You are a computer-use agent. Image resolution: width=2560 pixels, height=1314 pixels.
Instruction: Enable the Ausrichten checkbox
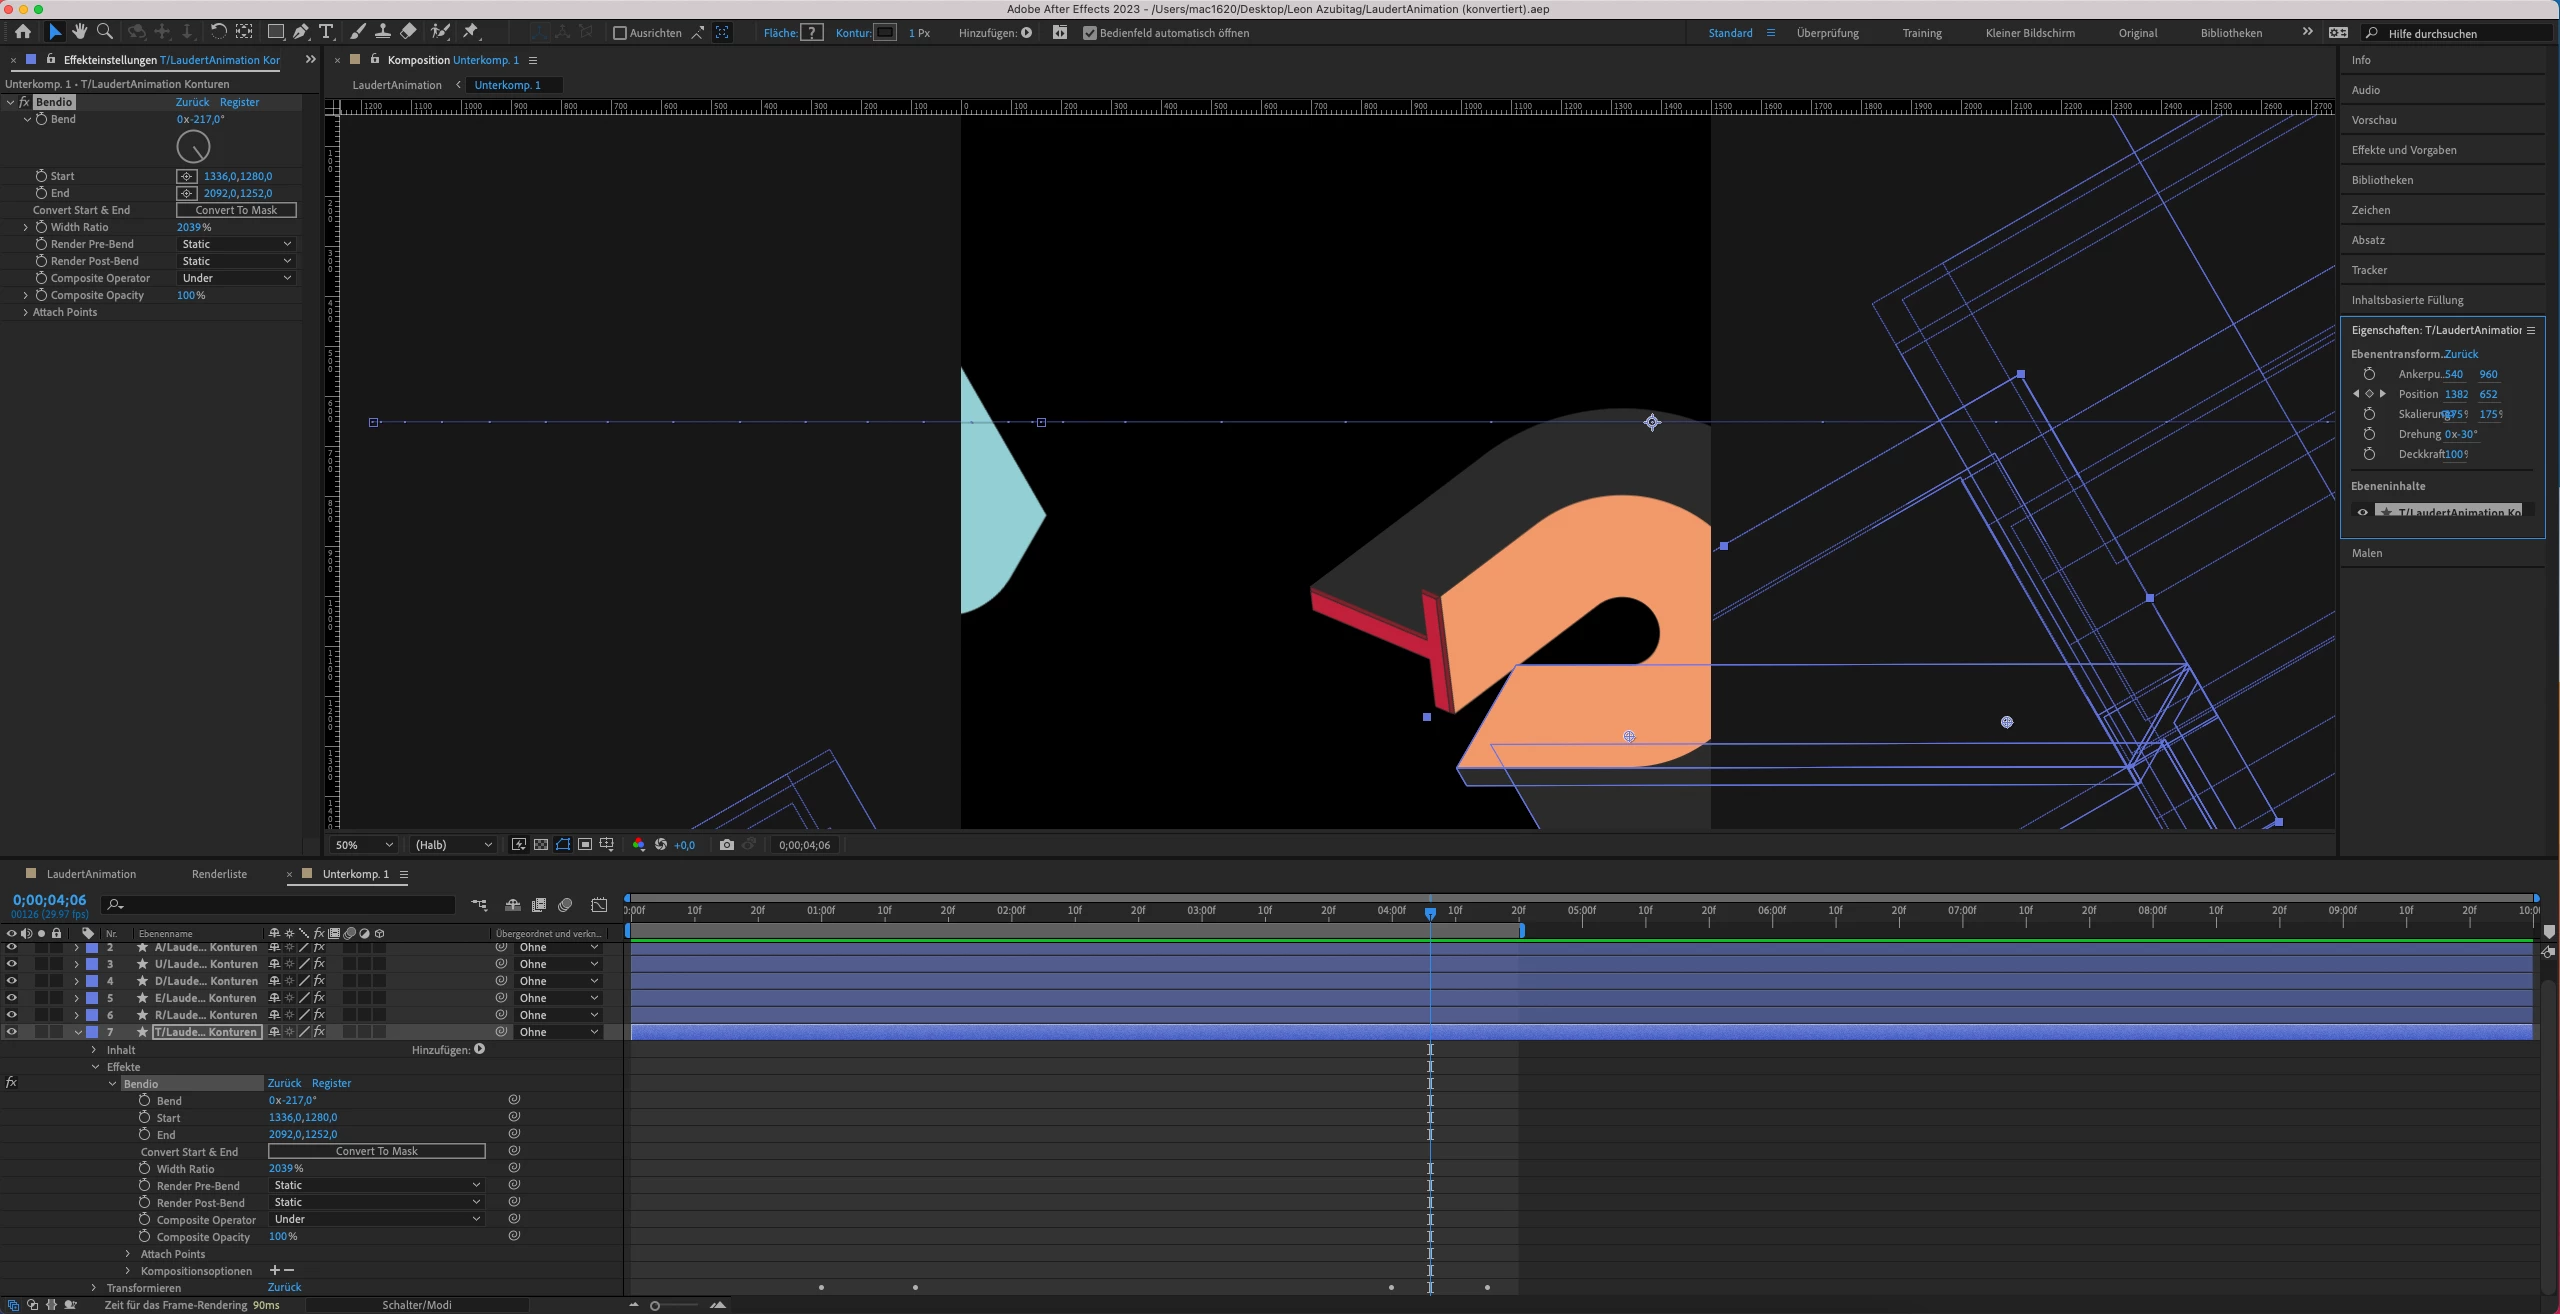click(x=620, y=33)
